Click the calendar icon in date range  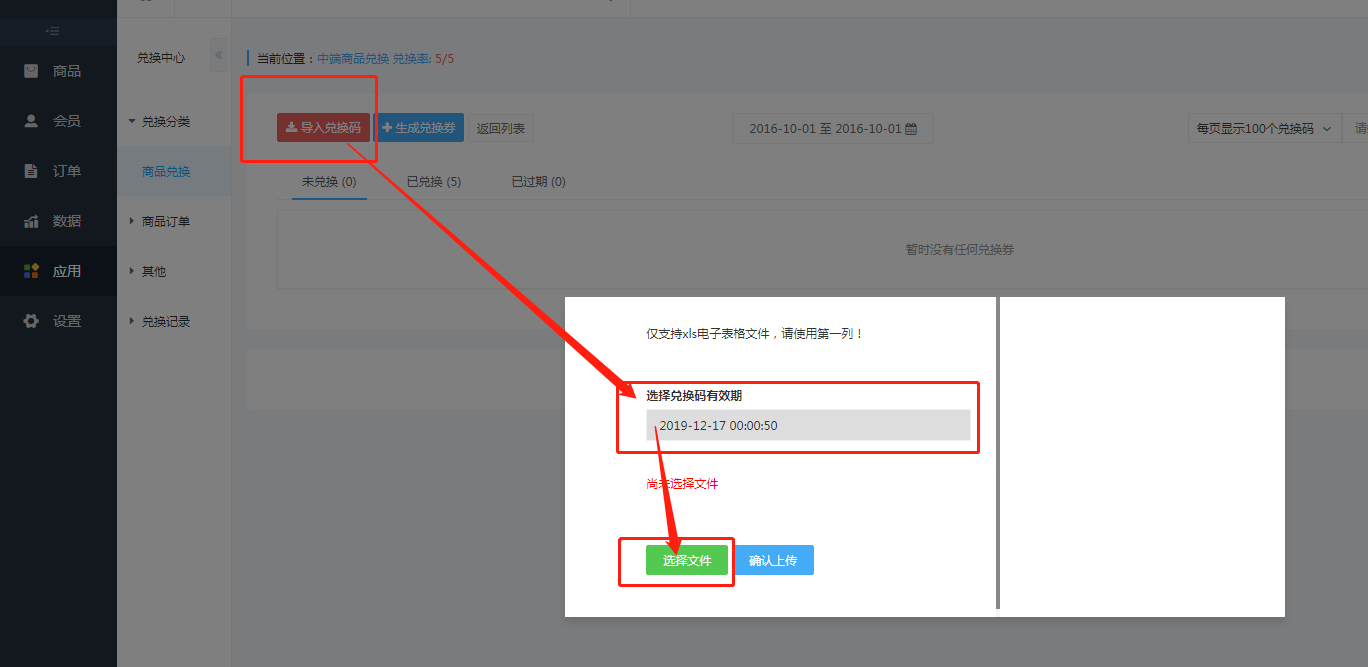tap(911, 129)
